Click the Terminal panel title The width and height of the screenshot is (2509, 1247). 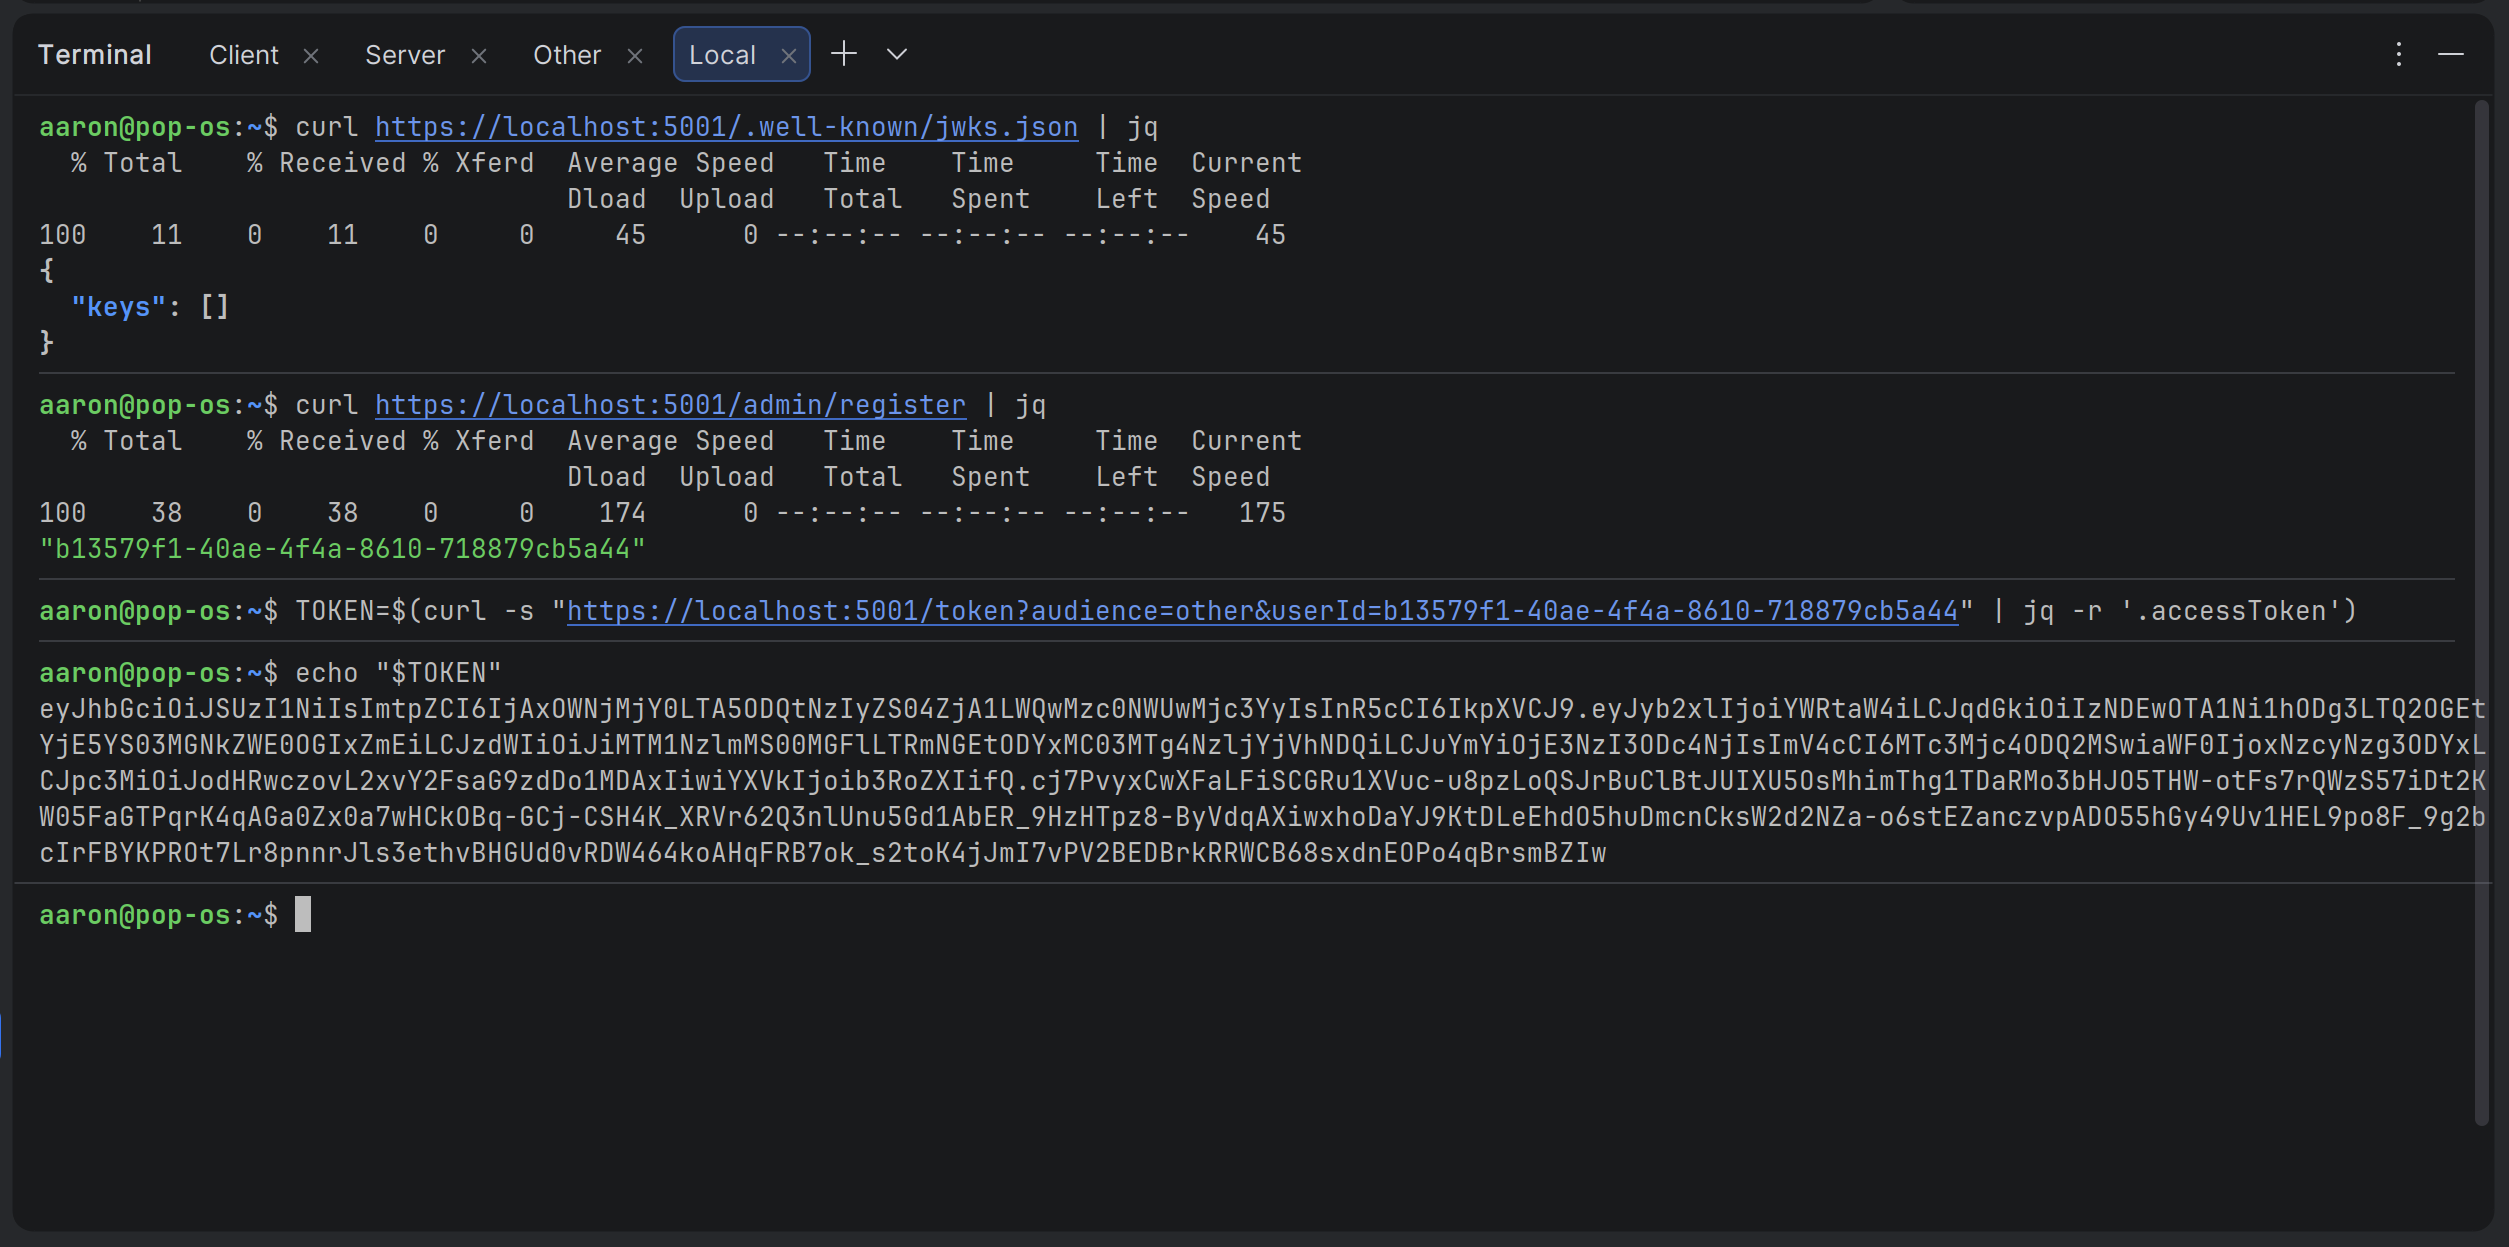[95, 55]
